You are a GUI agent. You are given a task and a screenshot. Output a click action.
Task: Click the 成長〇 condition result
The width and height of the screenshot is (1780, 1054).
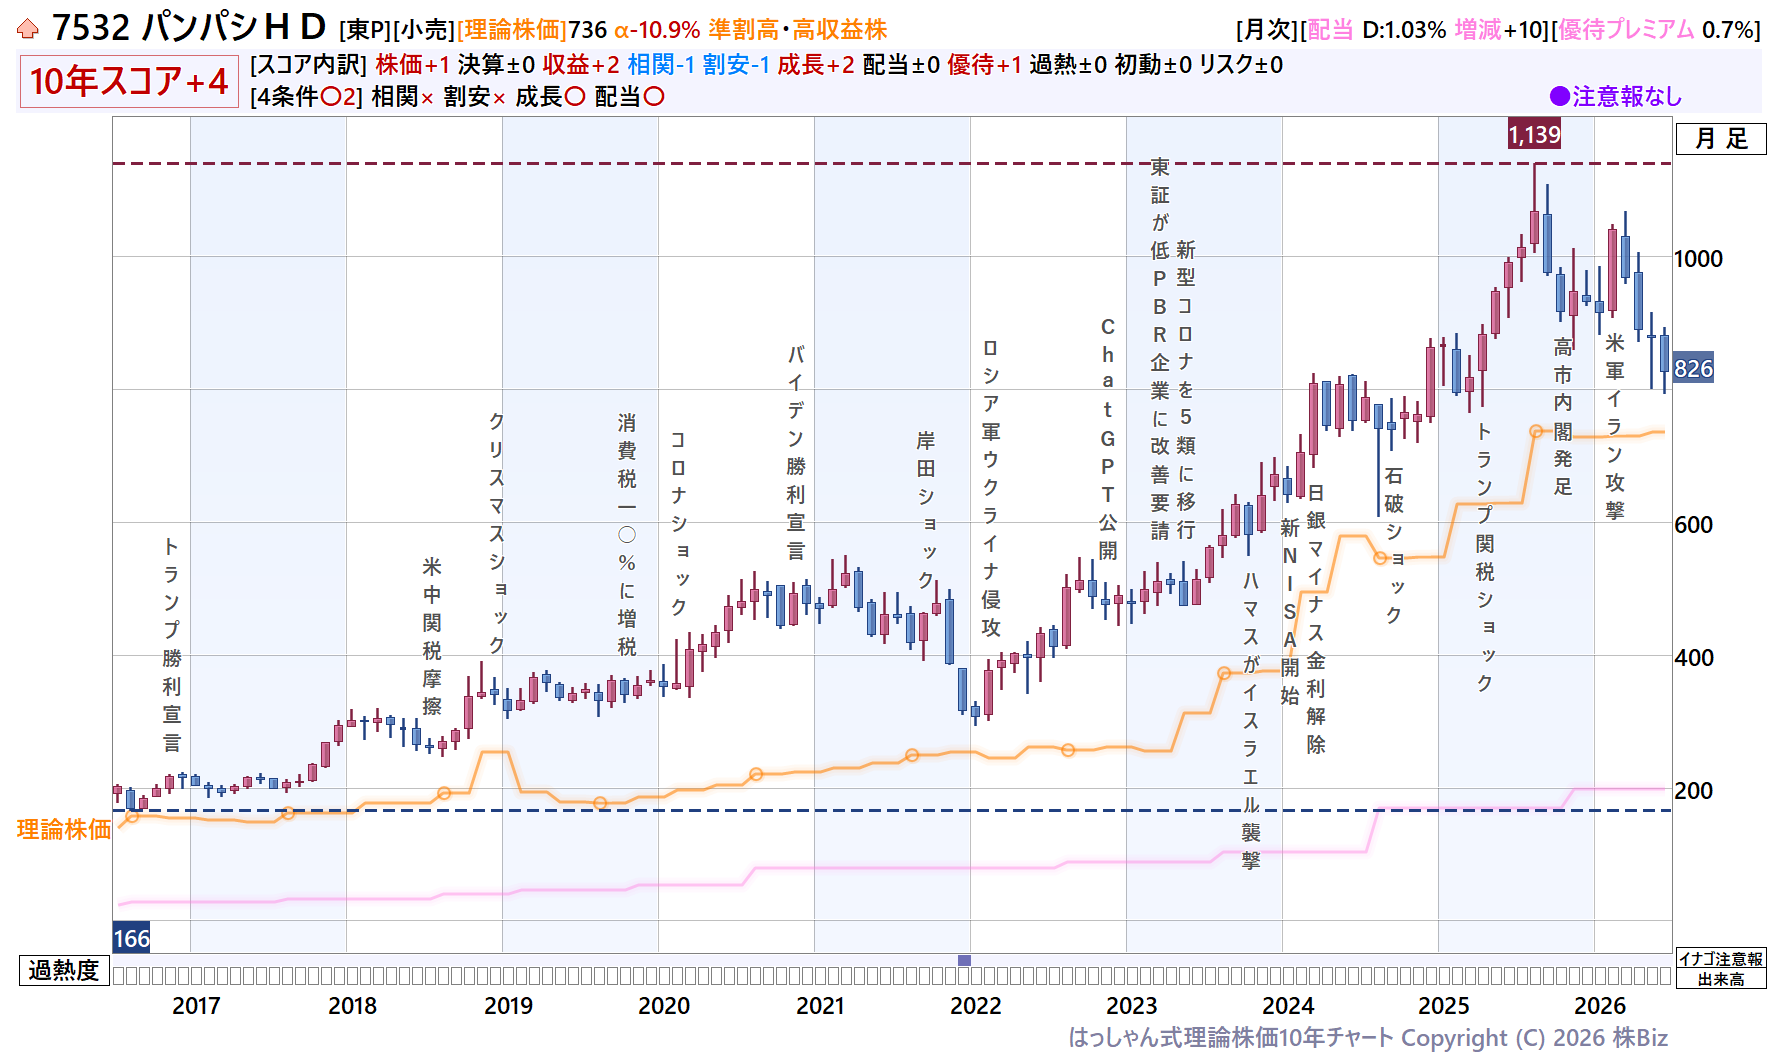[550, 97]
